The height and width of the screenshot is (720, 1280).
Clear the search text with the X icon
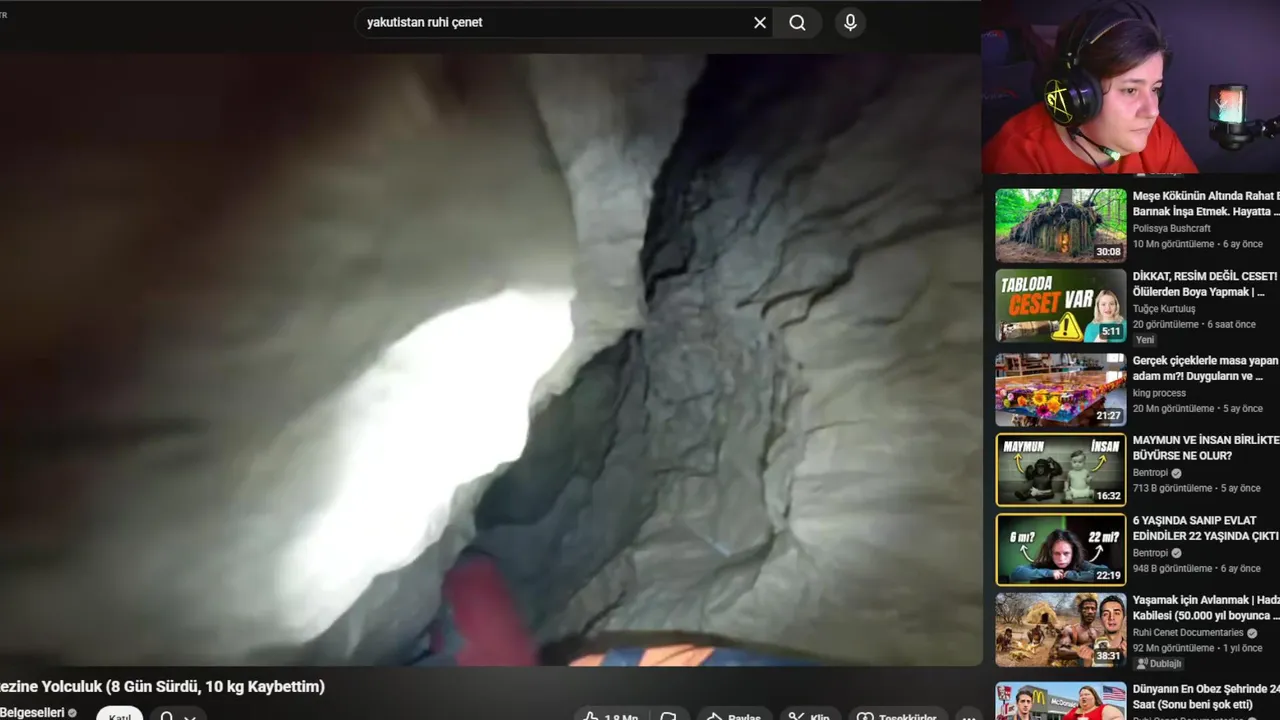click(760, 23)
